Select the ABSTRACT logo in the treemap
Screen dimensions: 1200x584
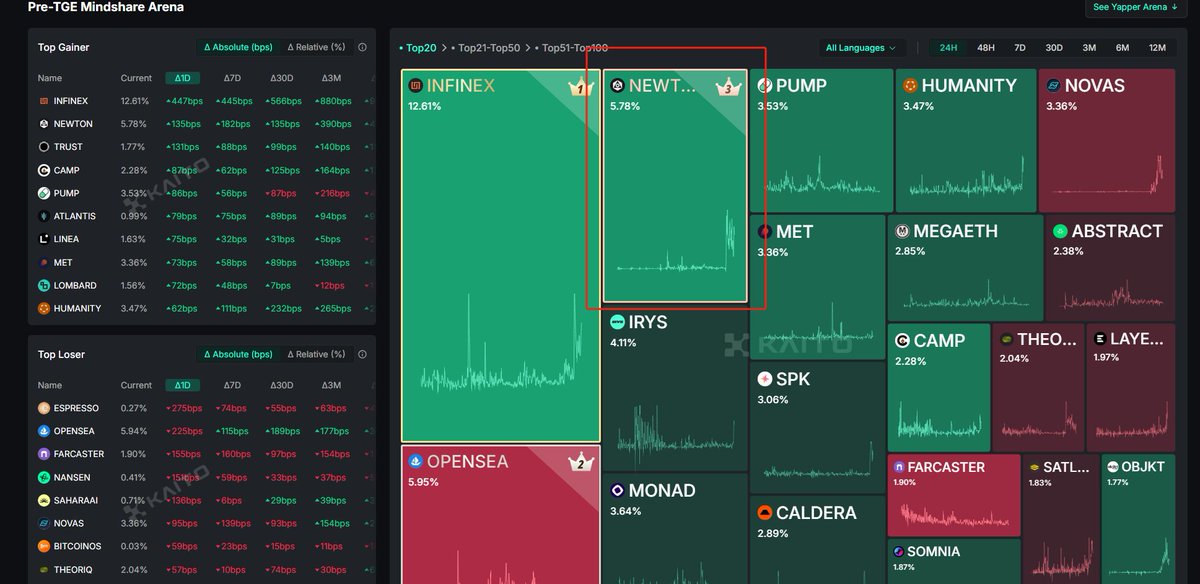[x=1060, y=231]
